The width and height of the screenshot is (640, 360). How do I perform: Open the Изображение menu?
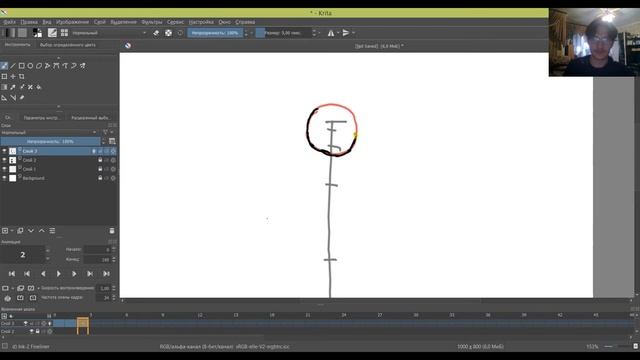pos(72,22)
